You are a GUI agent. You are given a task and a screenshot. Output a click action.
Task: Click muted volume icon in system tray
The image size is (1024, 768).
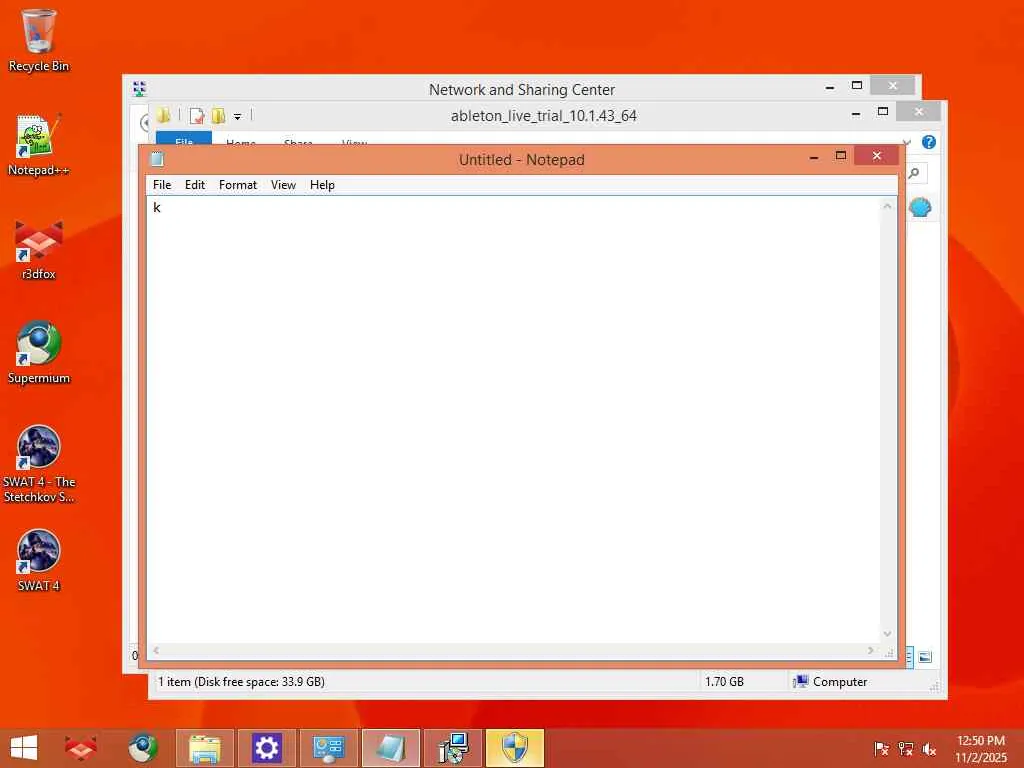(929, 749)
